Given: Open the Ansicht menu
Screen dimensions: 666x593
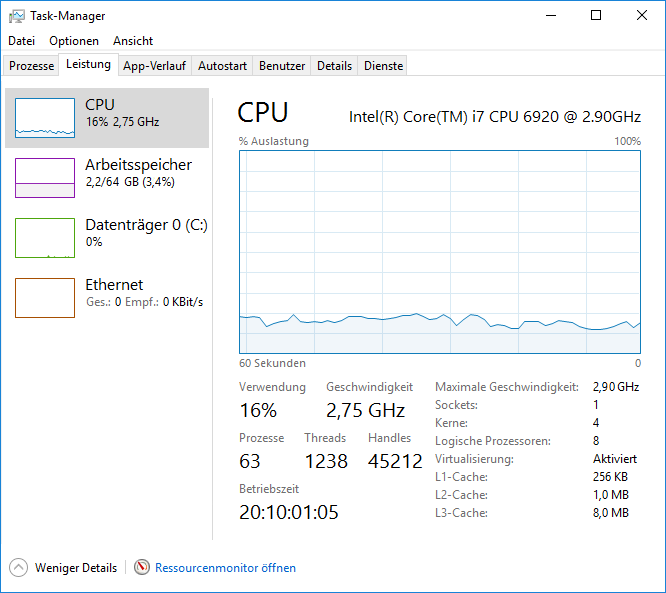Looking at the screenshot, I should tap(133, 41).
